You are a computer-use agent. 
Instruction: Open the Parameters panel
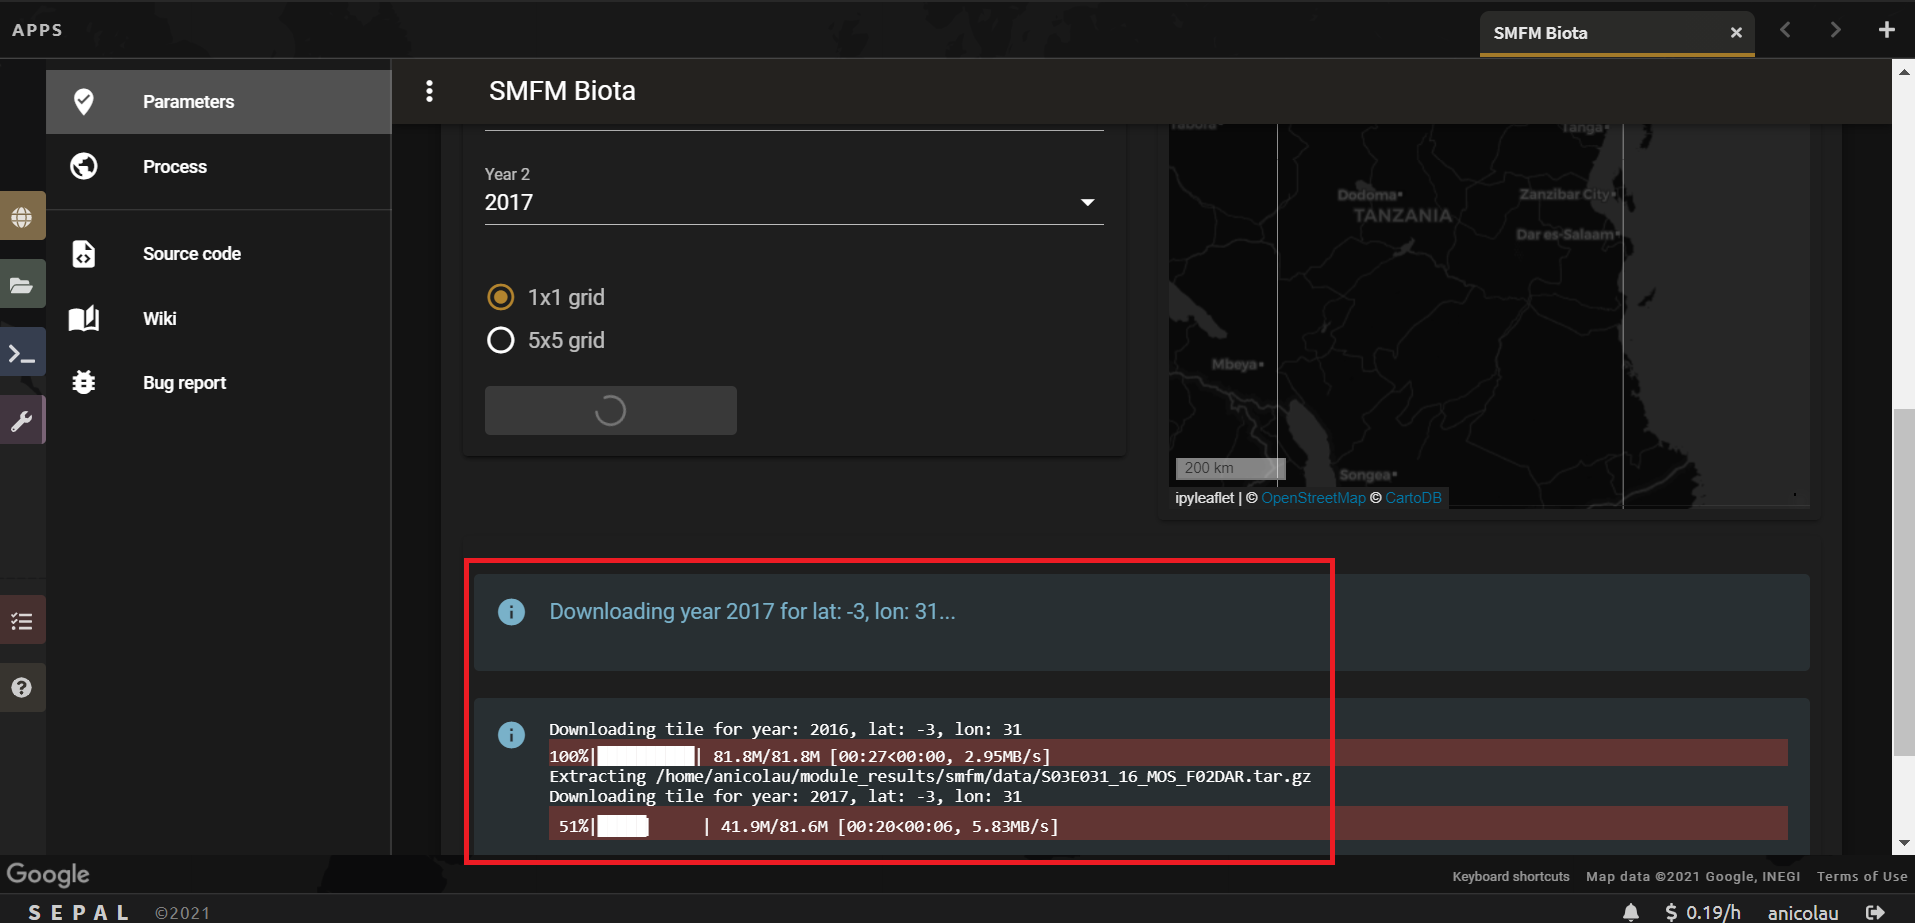[x=218, y=101]
